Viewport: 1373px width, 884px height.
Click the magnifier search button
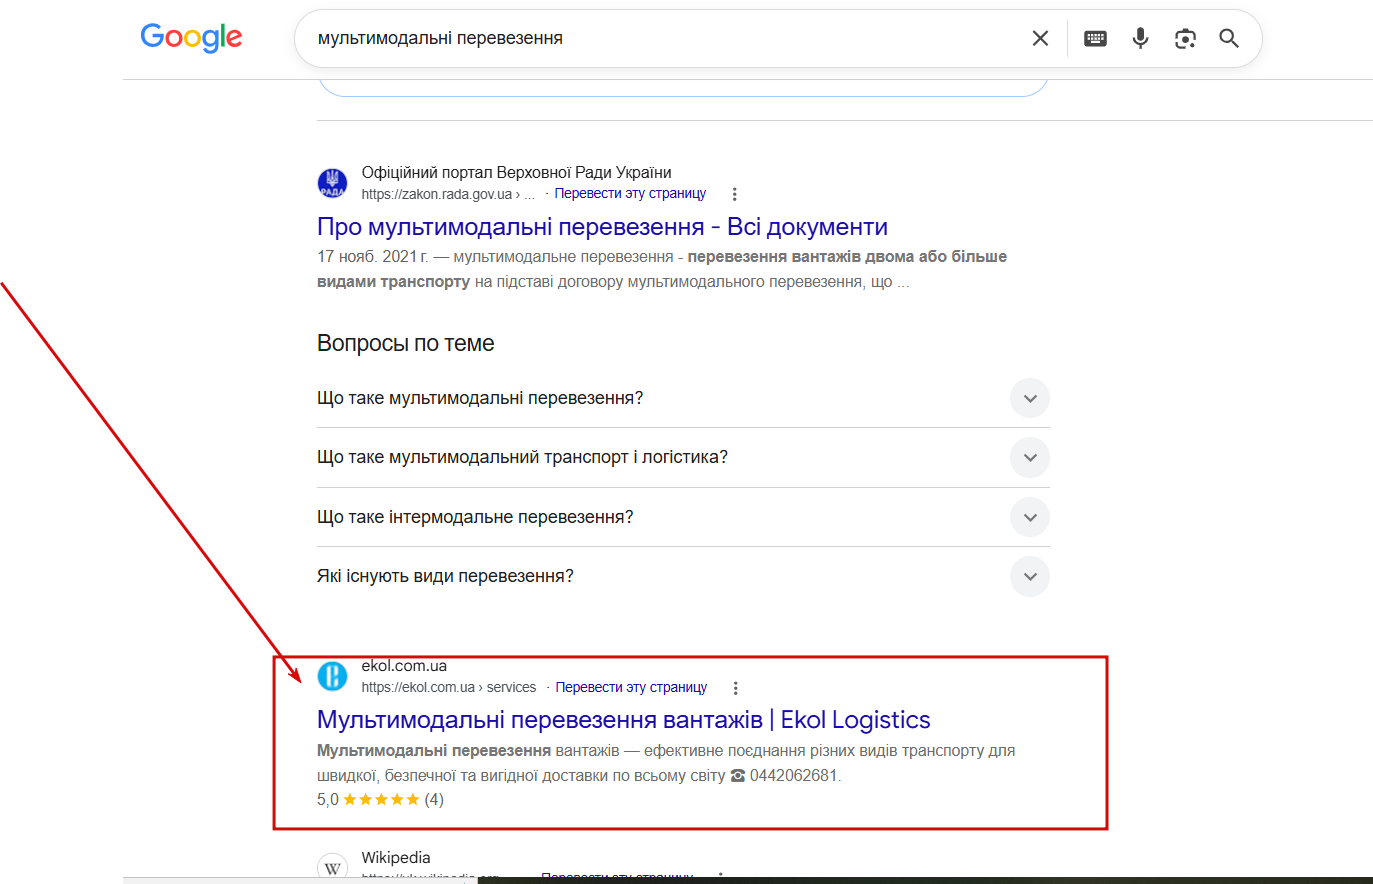click(x=1229, y=38)
